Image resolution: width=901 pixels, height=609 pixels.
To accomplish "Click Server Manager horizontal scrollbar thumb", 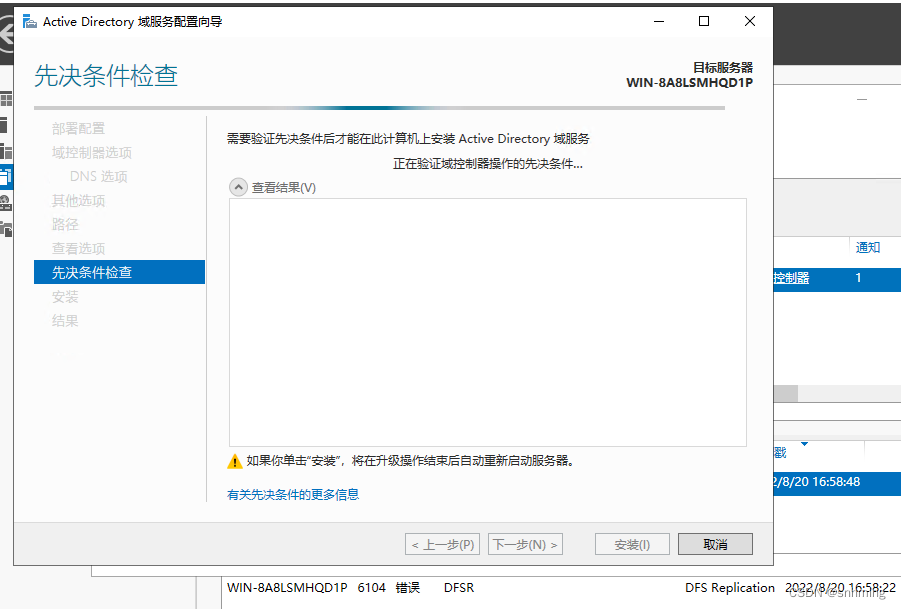I will 786,394.
